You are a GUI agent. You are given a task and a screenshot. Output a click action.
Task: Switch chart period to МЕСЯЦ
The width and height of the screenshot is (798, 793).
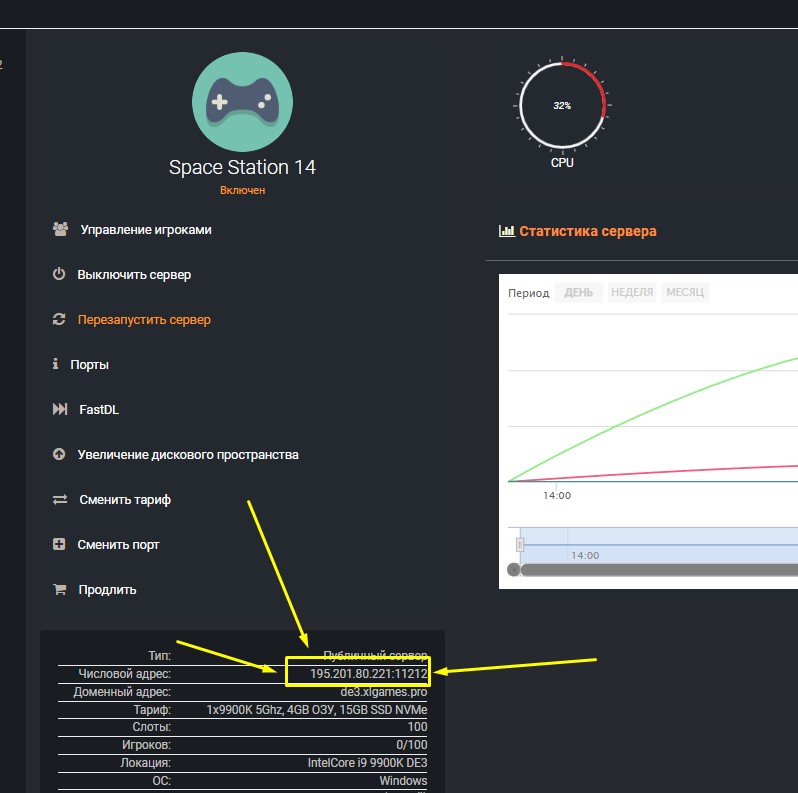pos(685,293)
